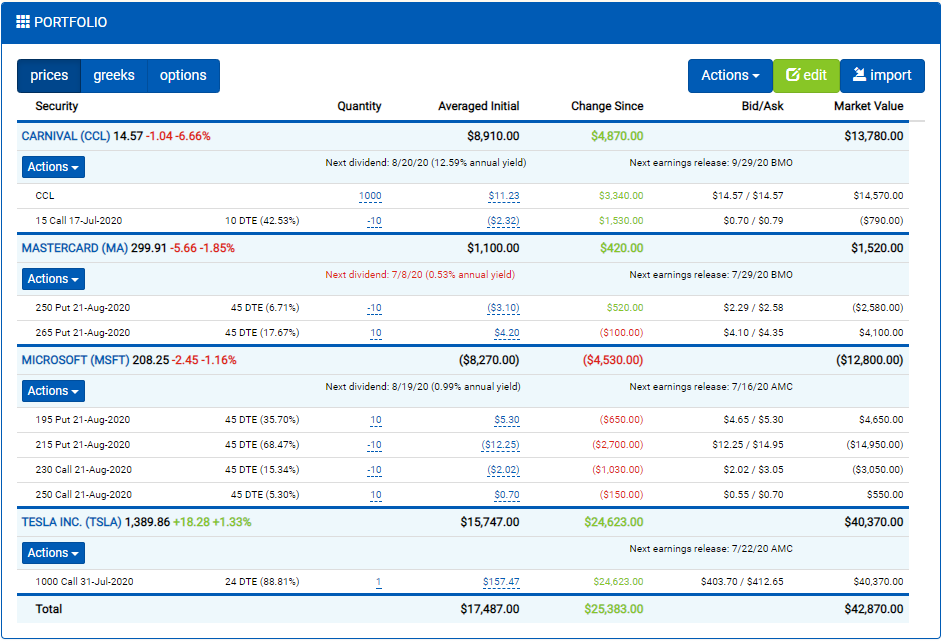Open the top-right Actions dropdown
This screenshot has height=641, width=942.
[x=730, y=76]
